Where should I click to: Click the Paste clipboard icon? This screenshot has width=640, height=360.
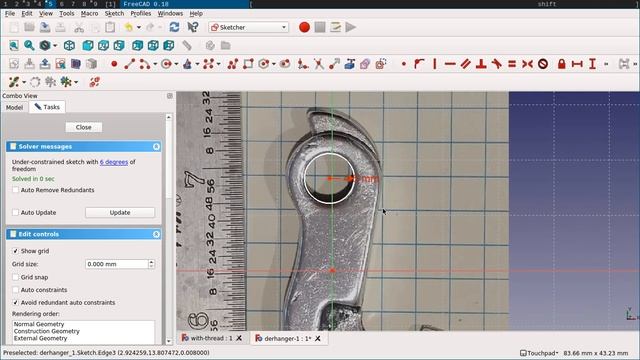click(x=110, y=27)
